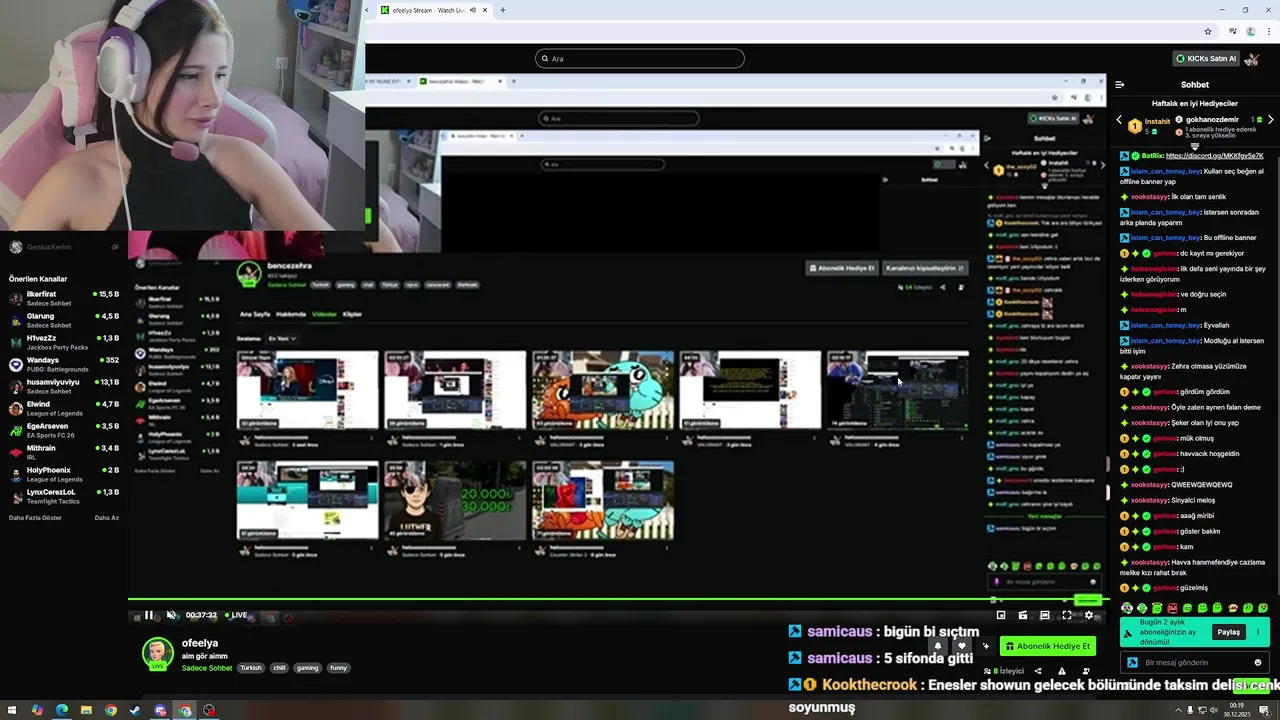Viewport: 1280px width, 720px height.
Task: Select the funny tag
Action: pyautogui.click(x=338, y=668)
